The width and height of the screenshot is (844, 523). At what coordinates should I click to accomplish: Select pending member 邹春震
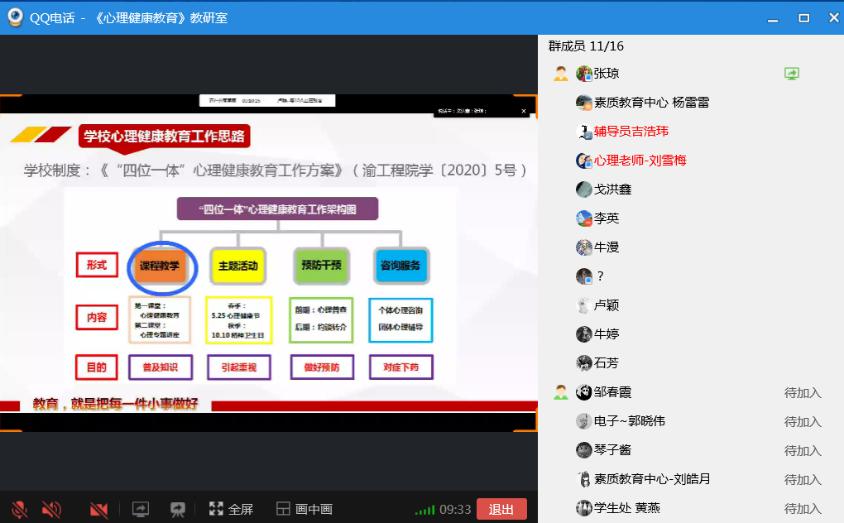click(612, 392)
